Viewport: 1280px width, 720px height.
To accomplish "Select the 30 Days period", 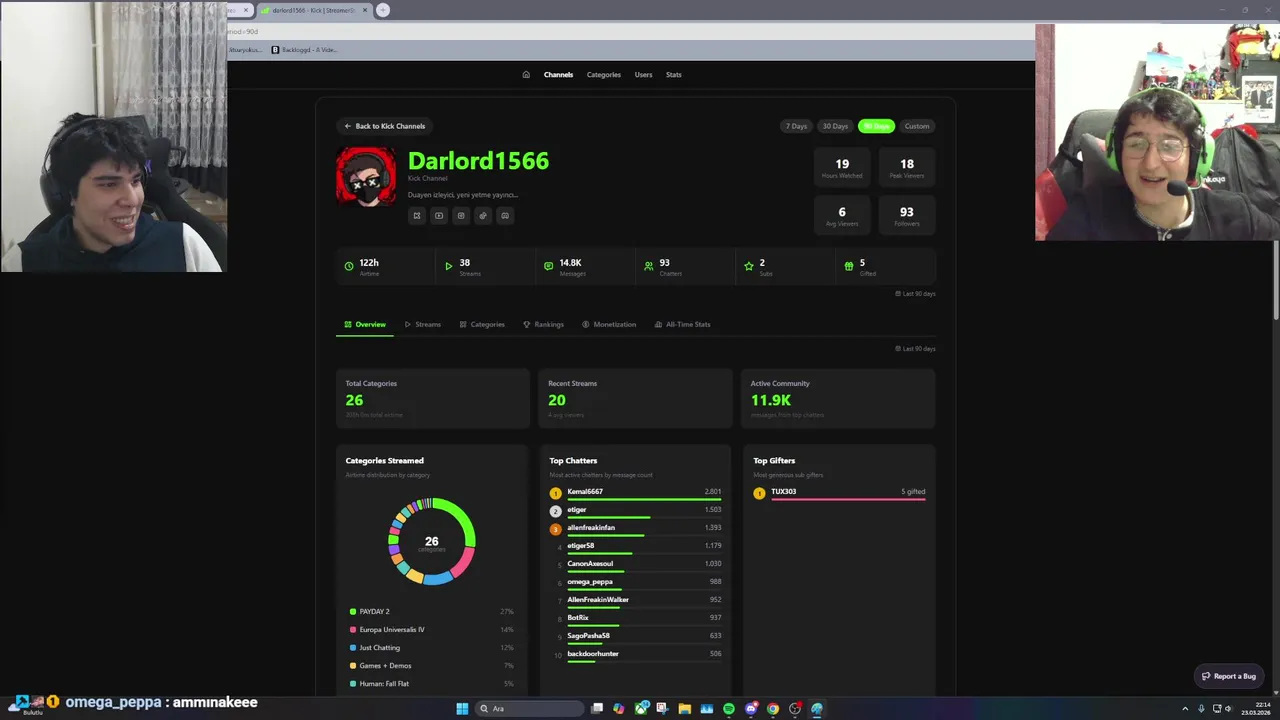I will tap(835, 126).
